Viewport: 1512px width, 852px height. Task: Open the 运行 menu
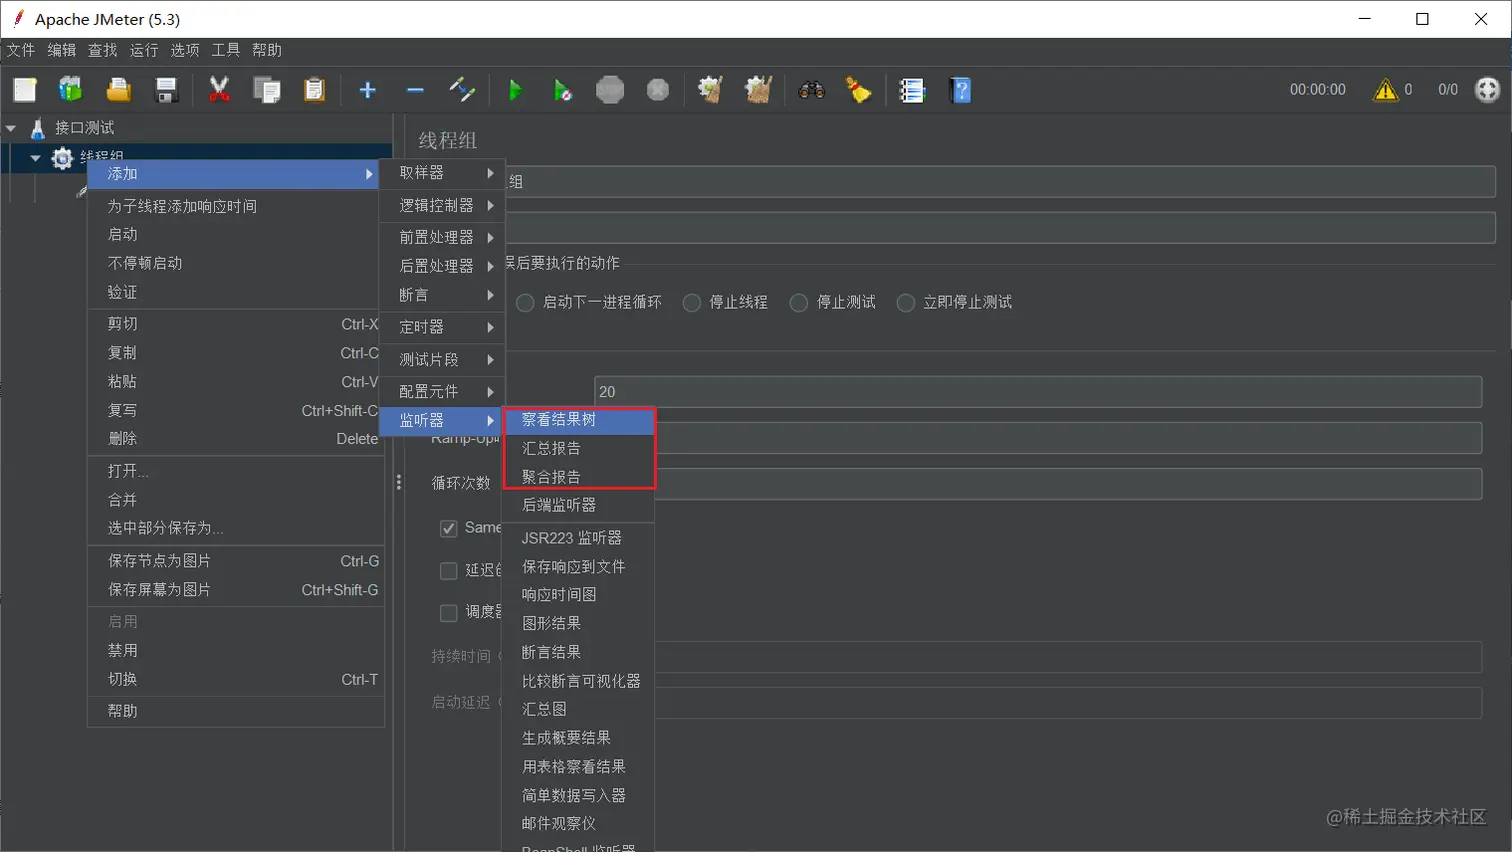coord(144,50)
